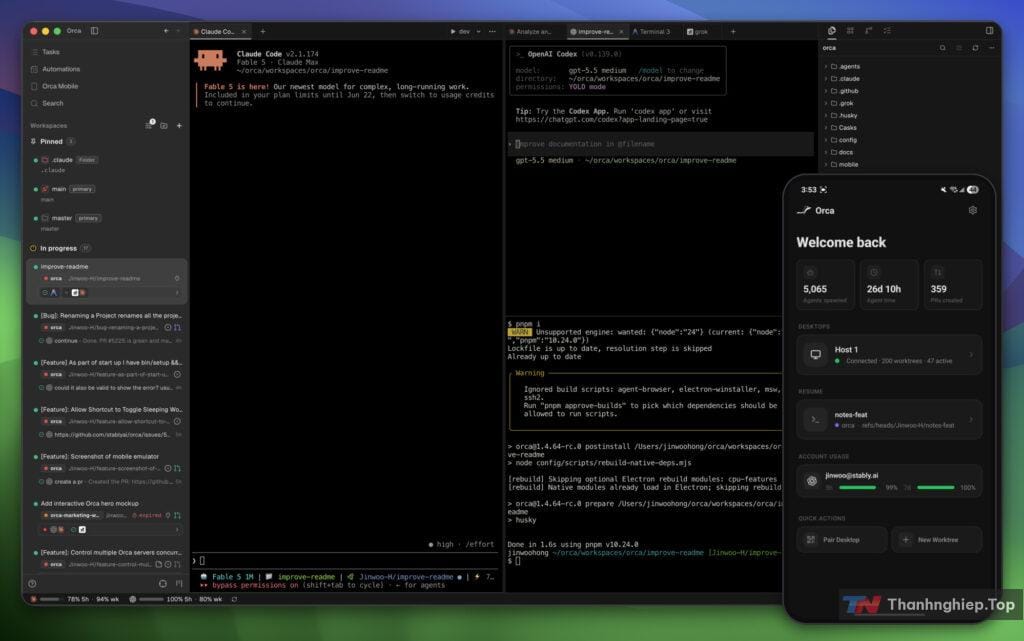Select the .claude pinned workspace
Image resolution: width=1024 pixels, height=641 pixels.
point(108,164)
